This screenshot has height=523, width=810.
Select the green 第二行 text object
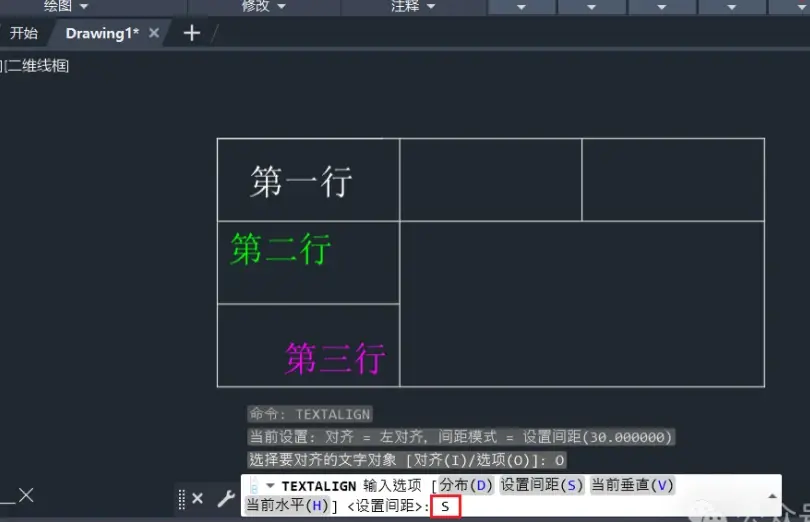pos(281,249)
